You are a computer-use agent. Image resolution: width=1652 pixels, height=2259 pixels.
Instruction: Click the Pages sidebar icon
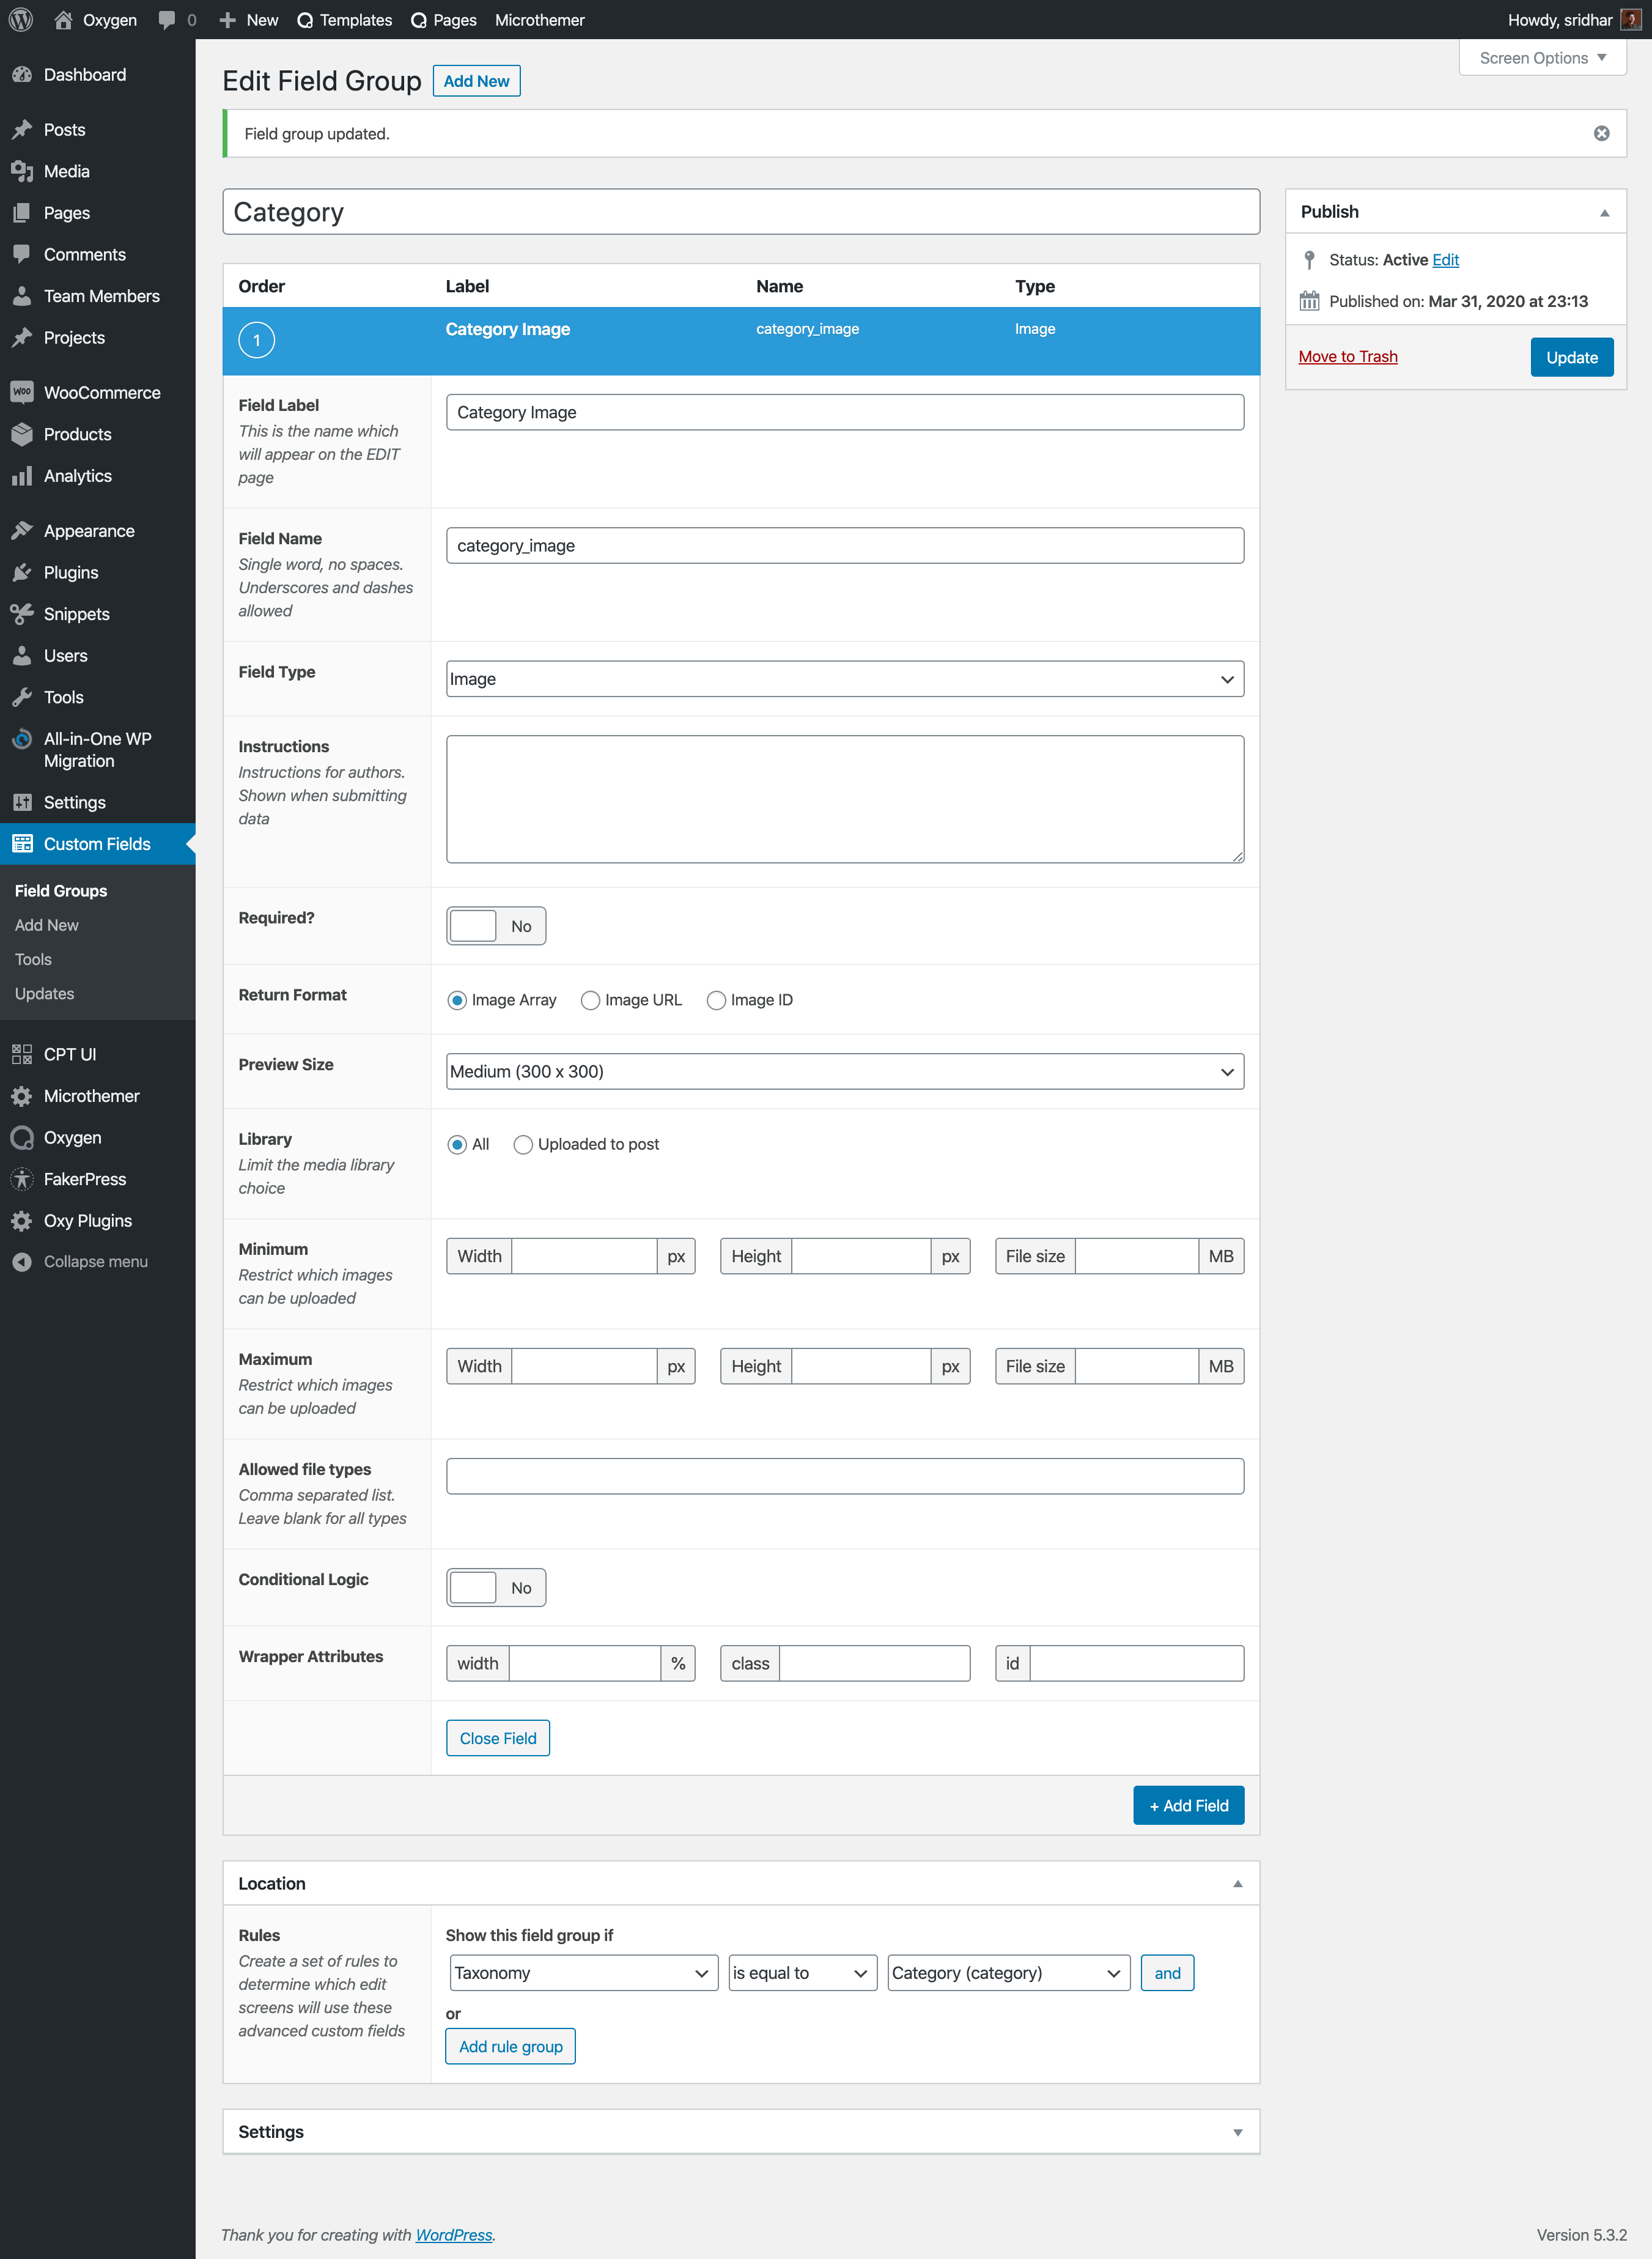pos(22,213)
